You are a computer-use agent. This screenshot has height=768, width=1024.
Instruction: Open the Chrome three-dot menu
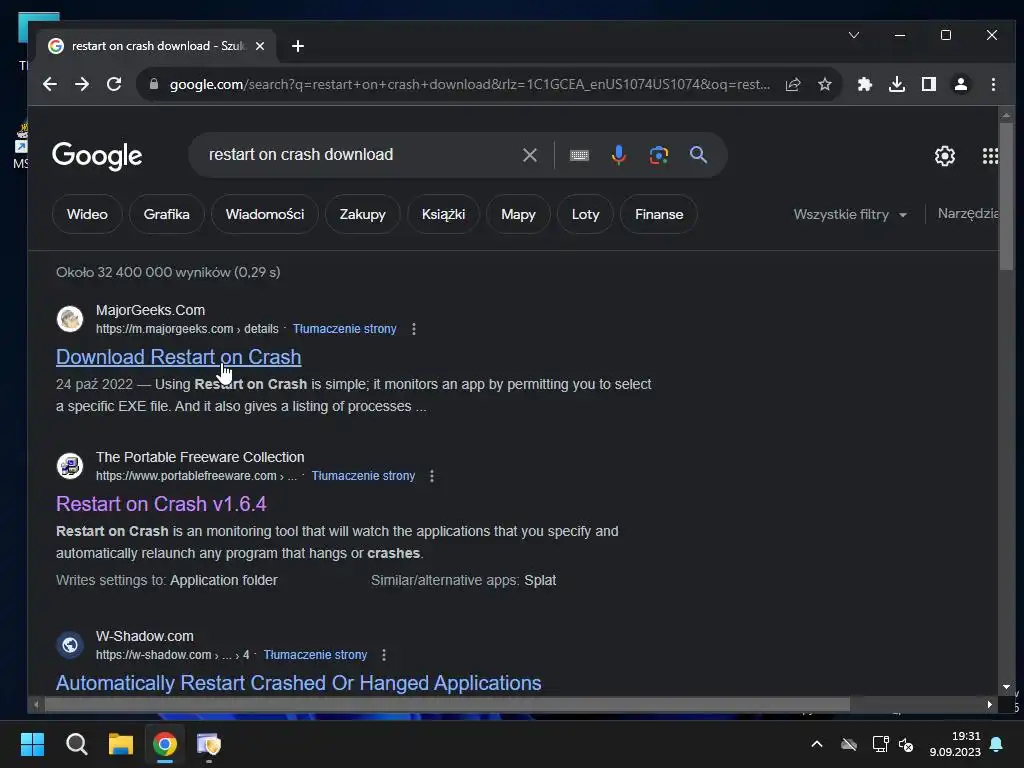tap(993, 84)
